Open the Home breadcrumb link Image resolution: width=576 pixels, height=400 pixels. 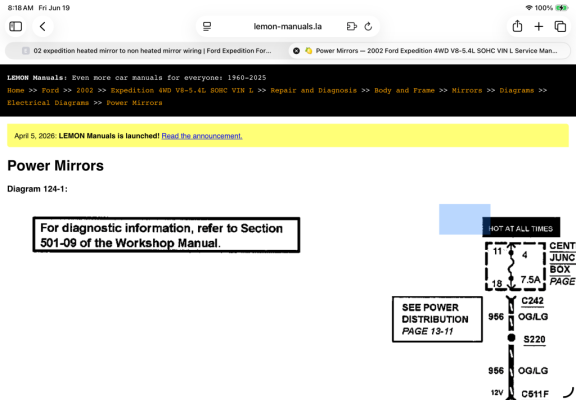tap(15, 90)
